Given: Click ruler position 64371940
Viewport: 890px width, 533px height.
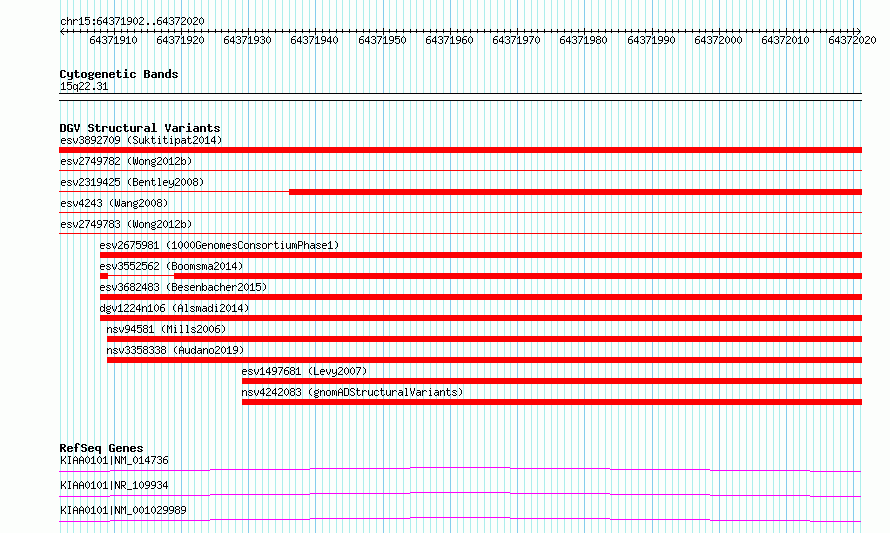Looking at the screenshot, I should [314, 40].
